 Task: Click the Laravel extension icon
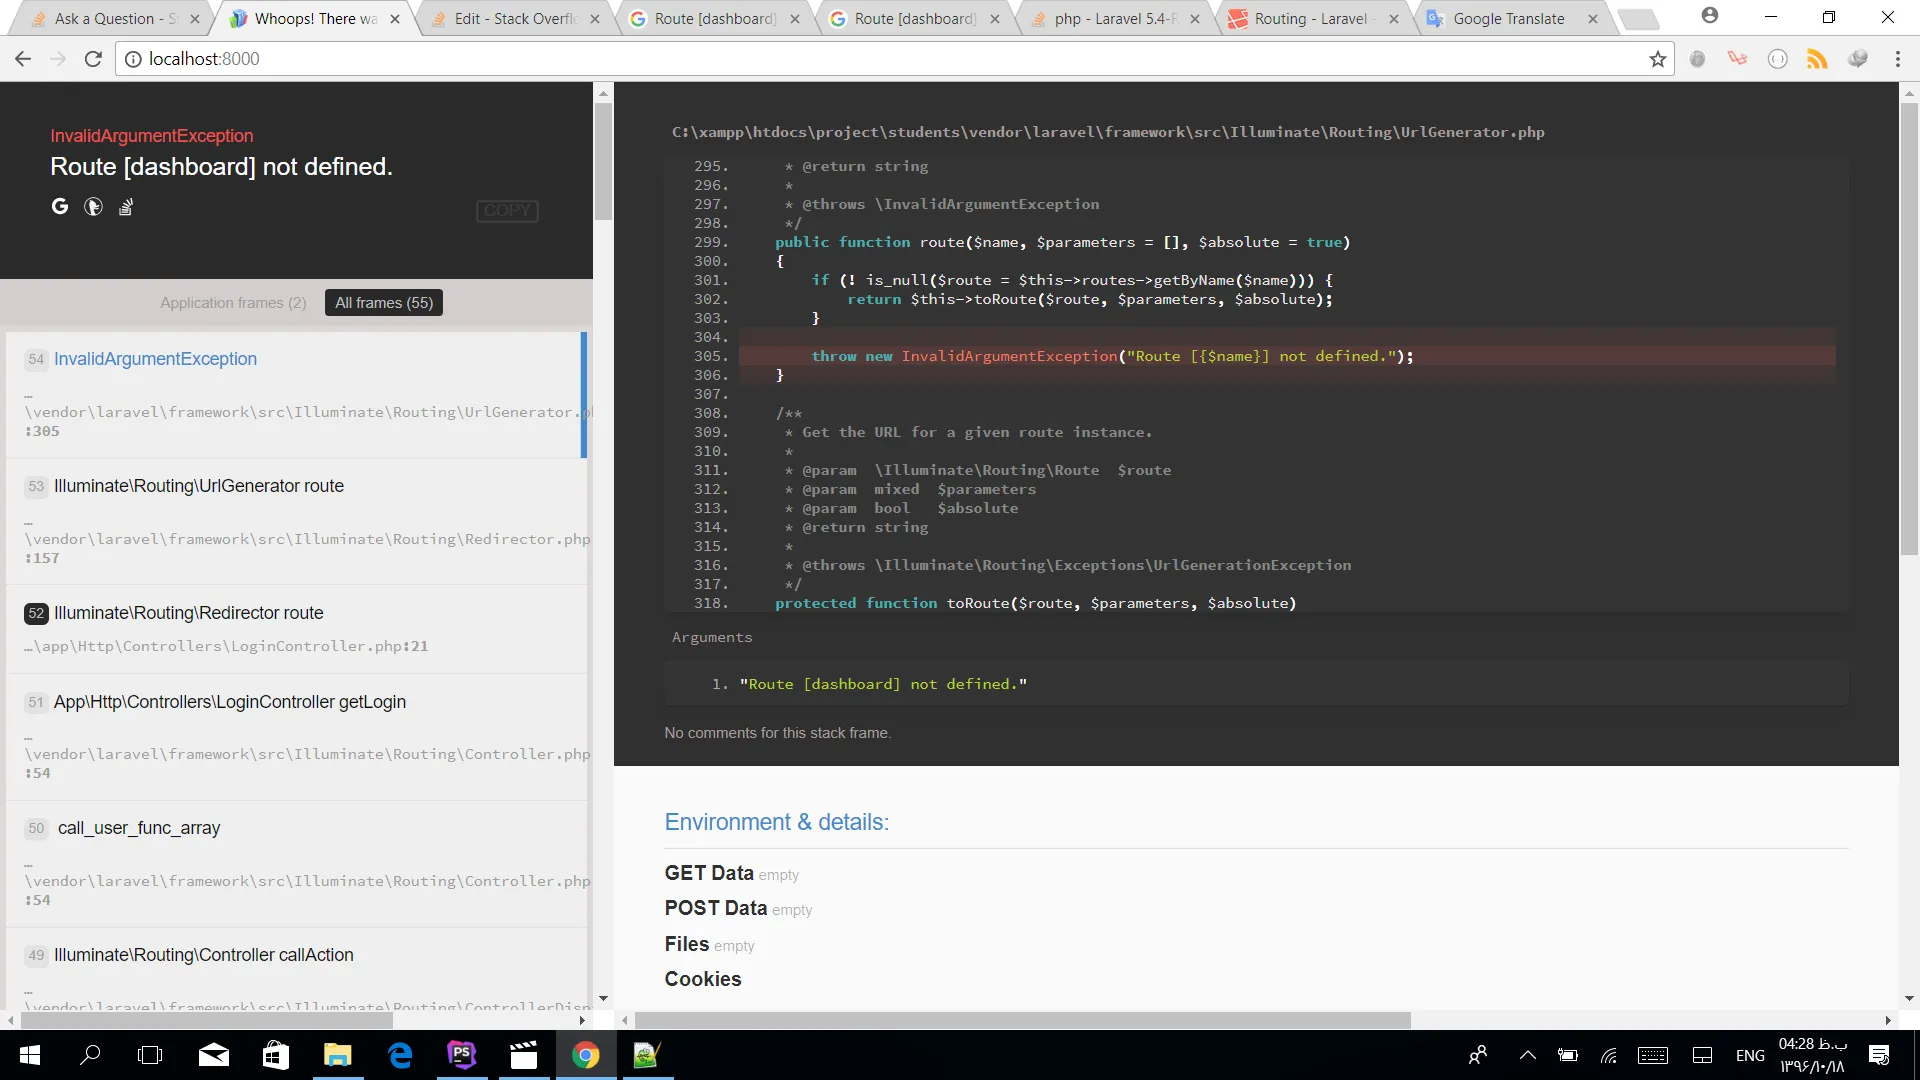click(1737, 59)
